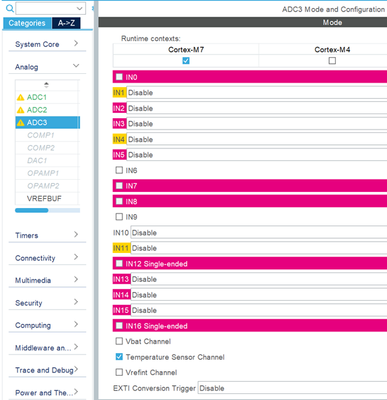Enable the IN9 checkbox
This screenshot has width=387, height=400.
coord(119,217)
